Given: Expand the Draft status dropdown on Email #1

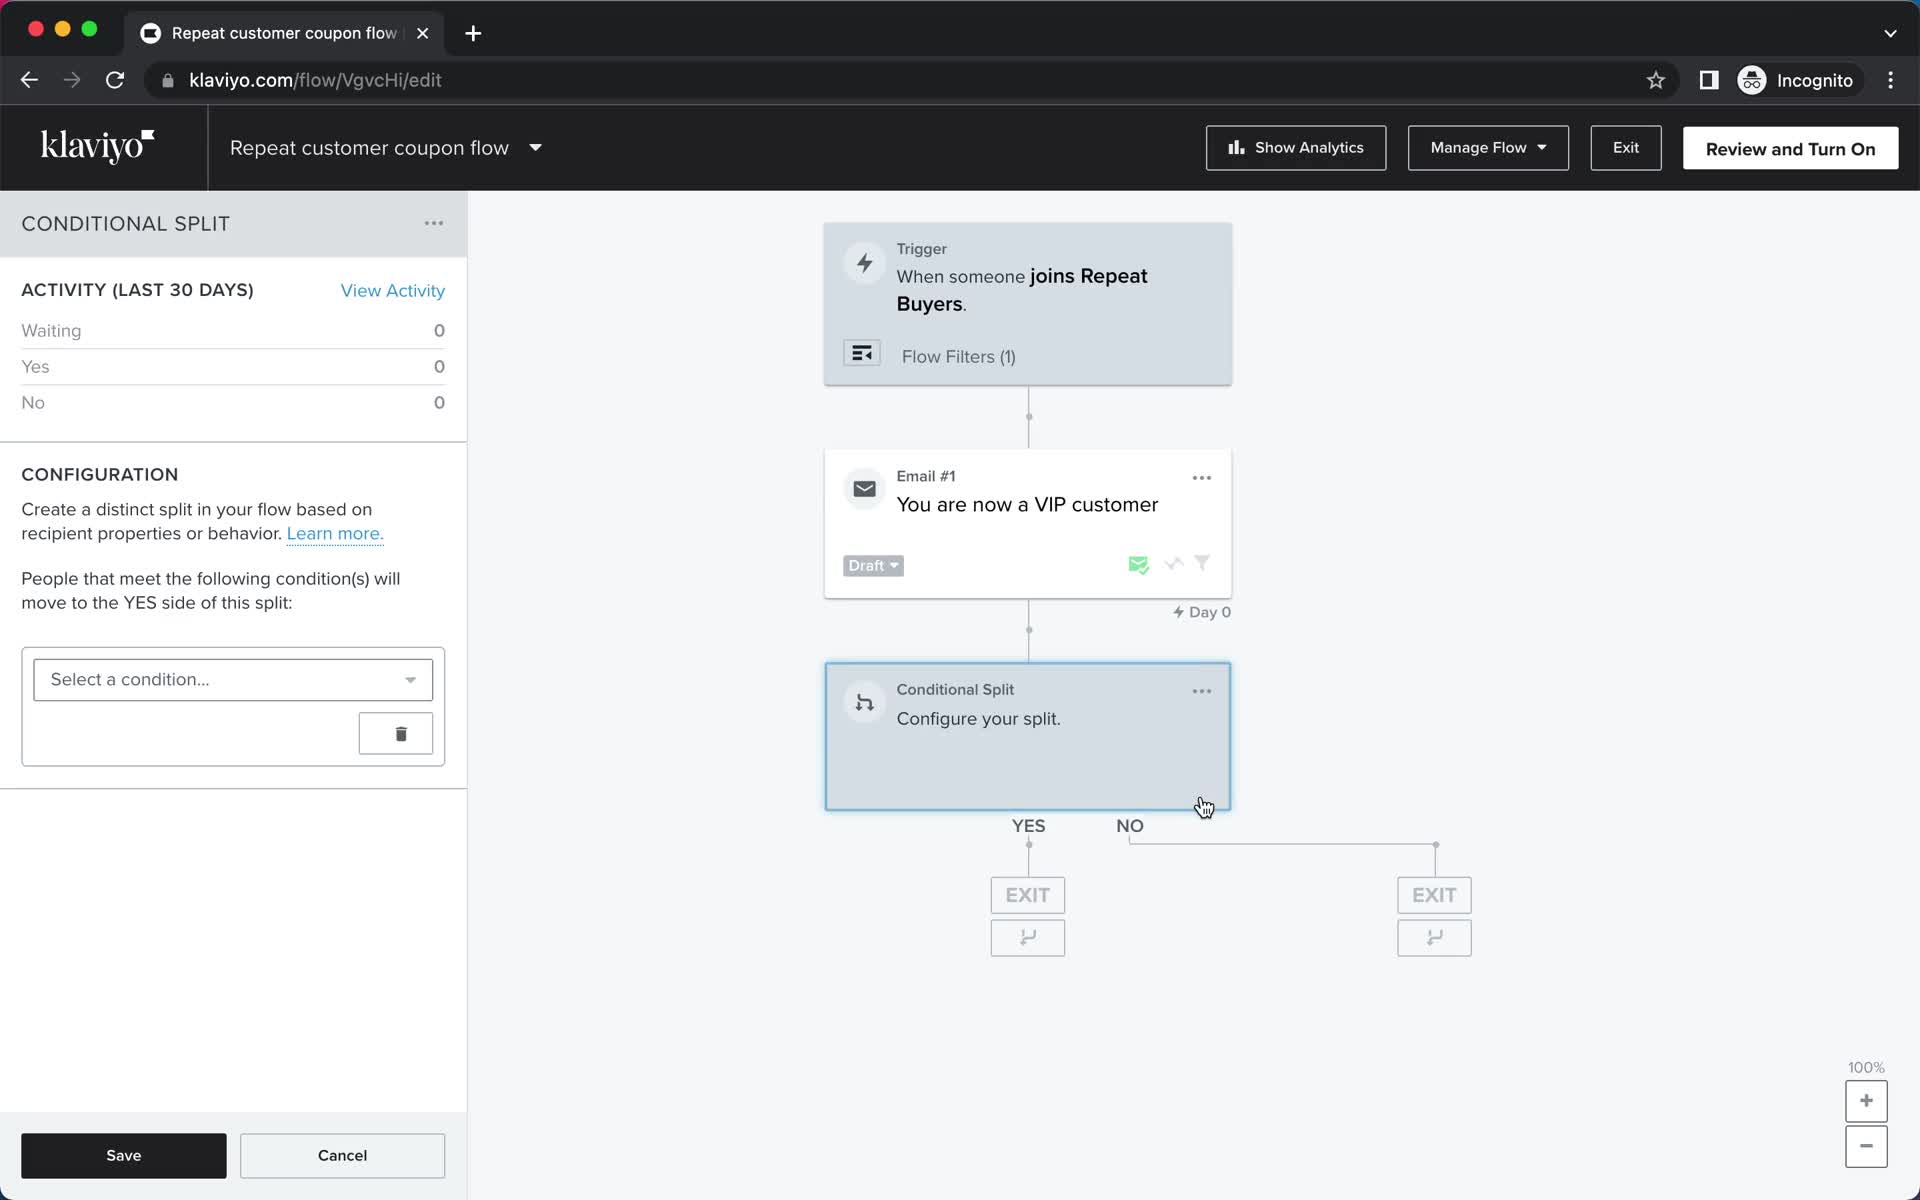Looking at the screenshot, I should 872,564.
